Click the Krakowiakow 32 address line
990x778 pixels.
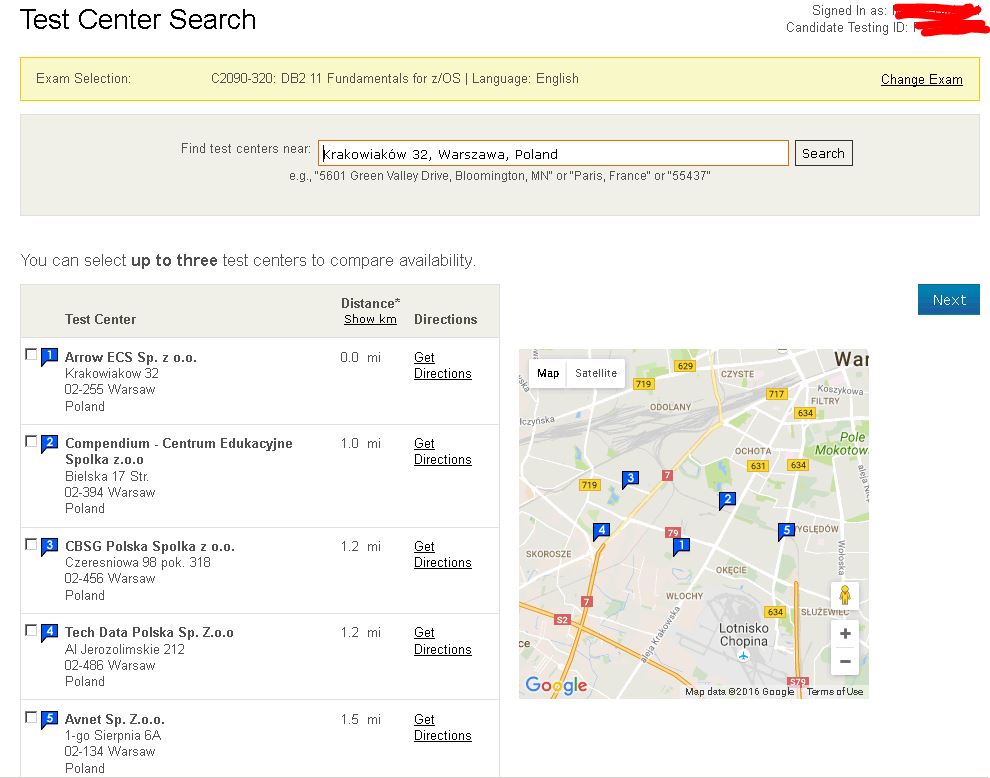click(x=112, y=373)
